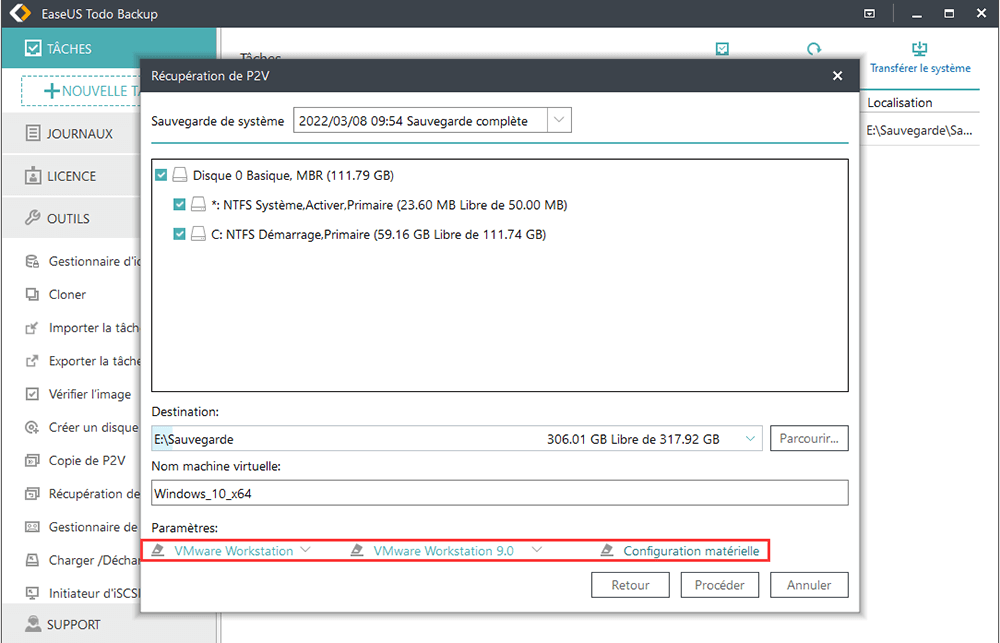Viewport: 1000px width, 643px height.
Task: Open the TÂCHES tab
Action: click(x=108, y=48)
